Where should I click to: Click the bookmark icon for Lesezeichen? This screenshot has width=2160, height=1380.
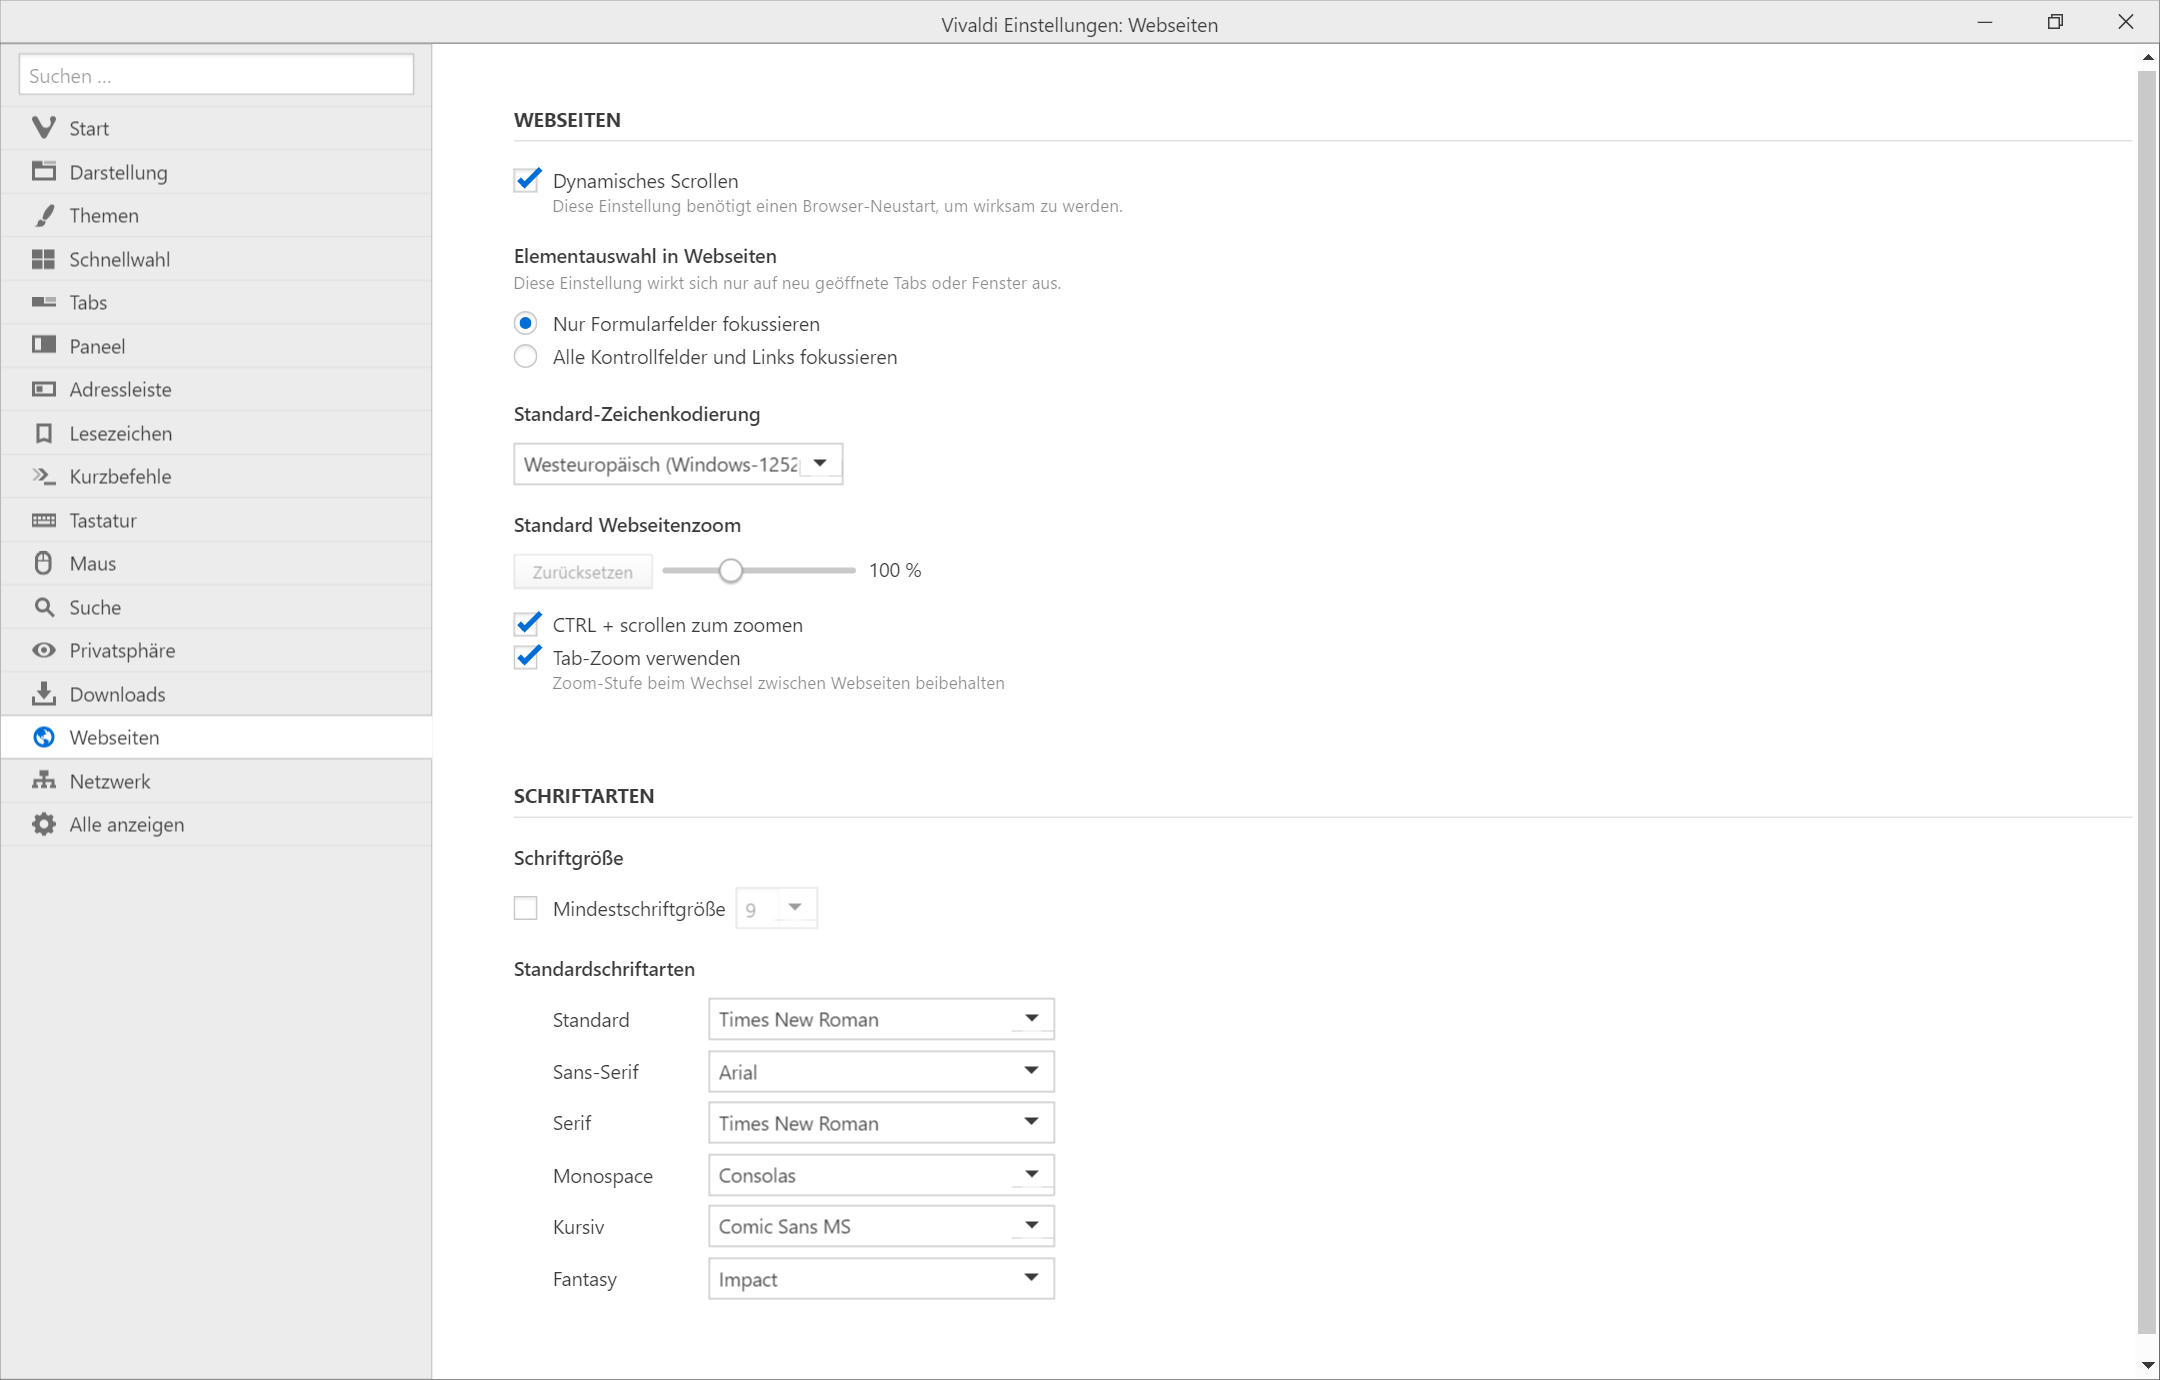43,433
